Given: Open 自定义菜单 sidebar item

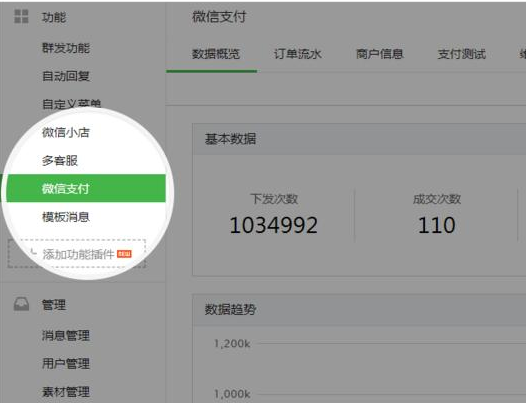Looking at the screenshot, I should (x=71, y=104).
